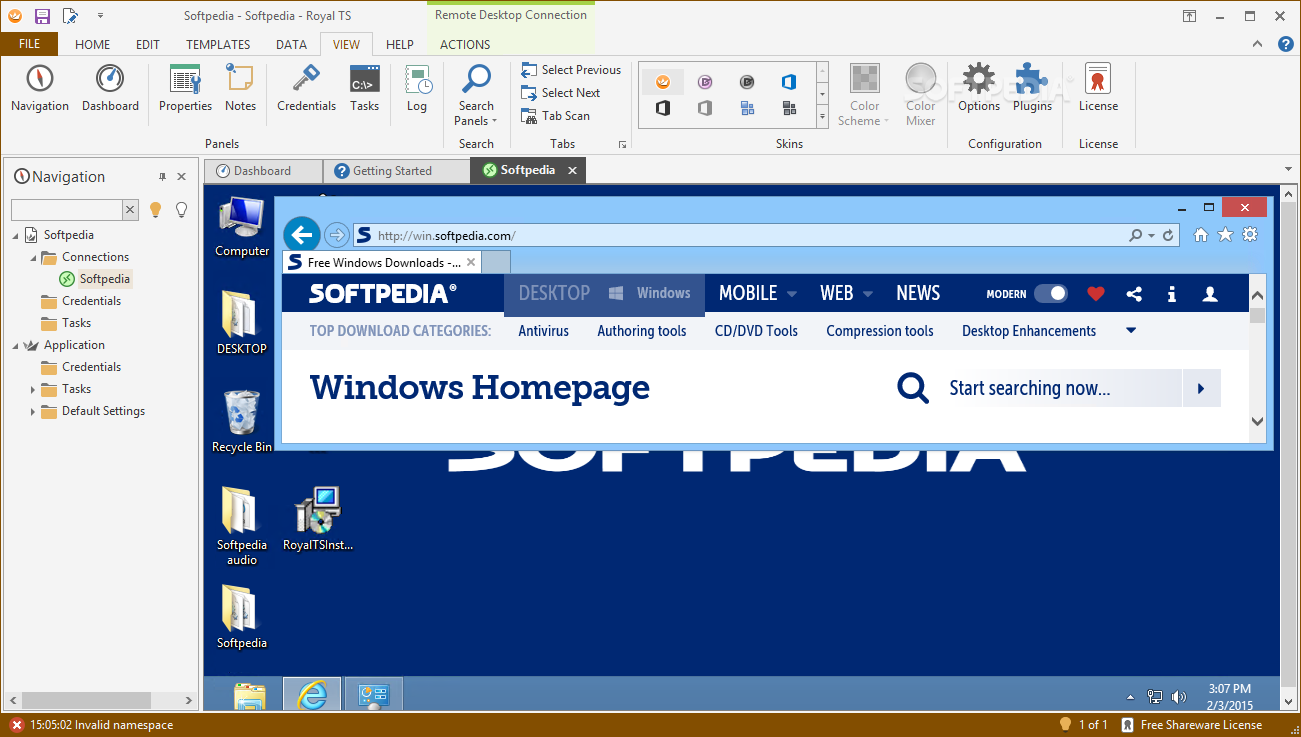1301x737 pixels.
Task: Open the Dashboard panel from the ribbon
Action: (x=110, y=89)
